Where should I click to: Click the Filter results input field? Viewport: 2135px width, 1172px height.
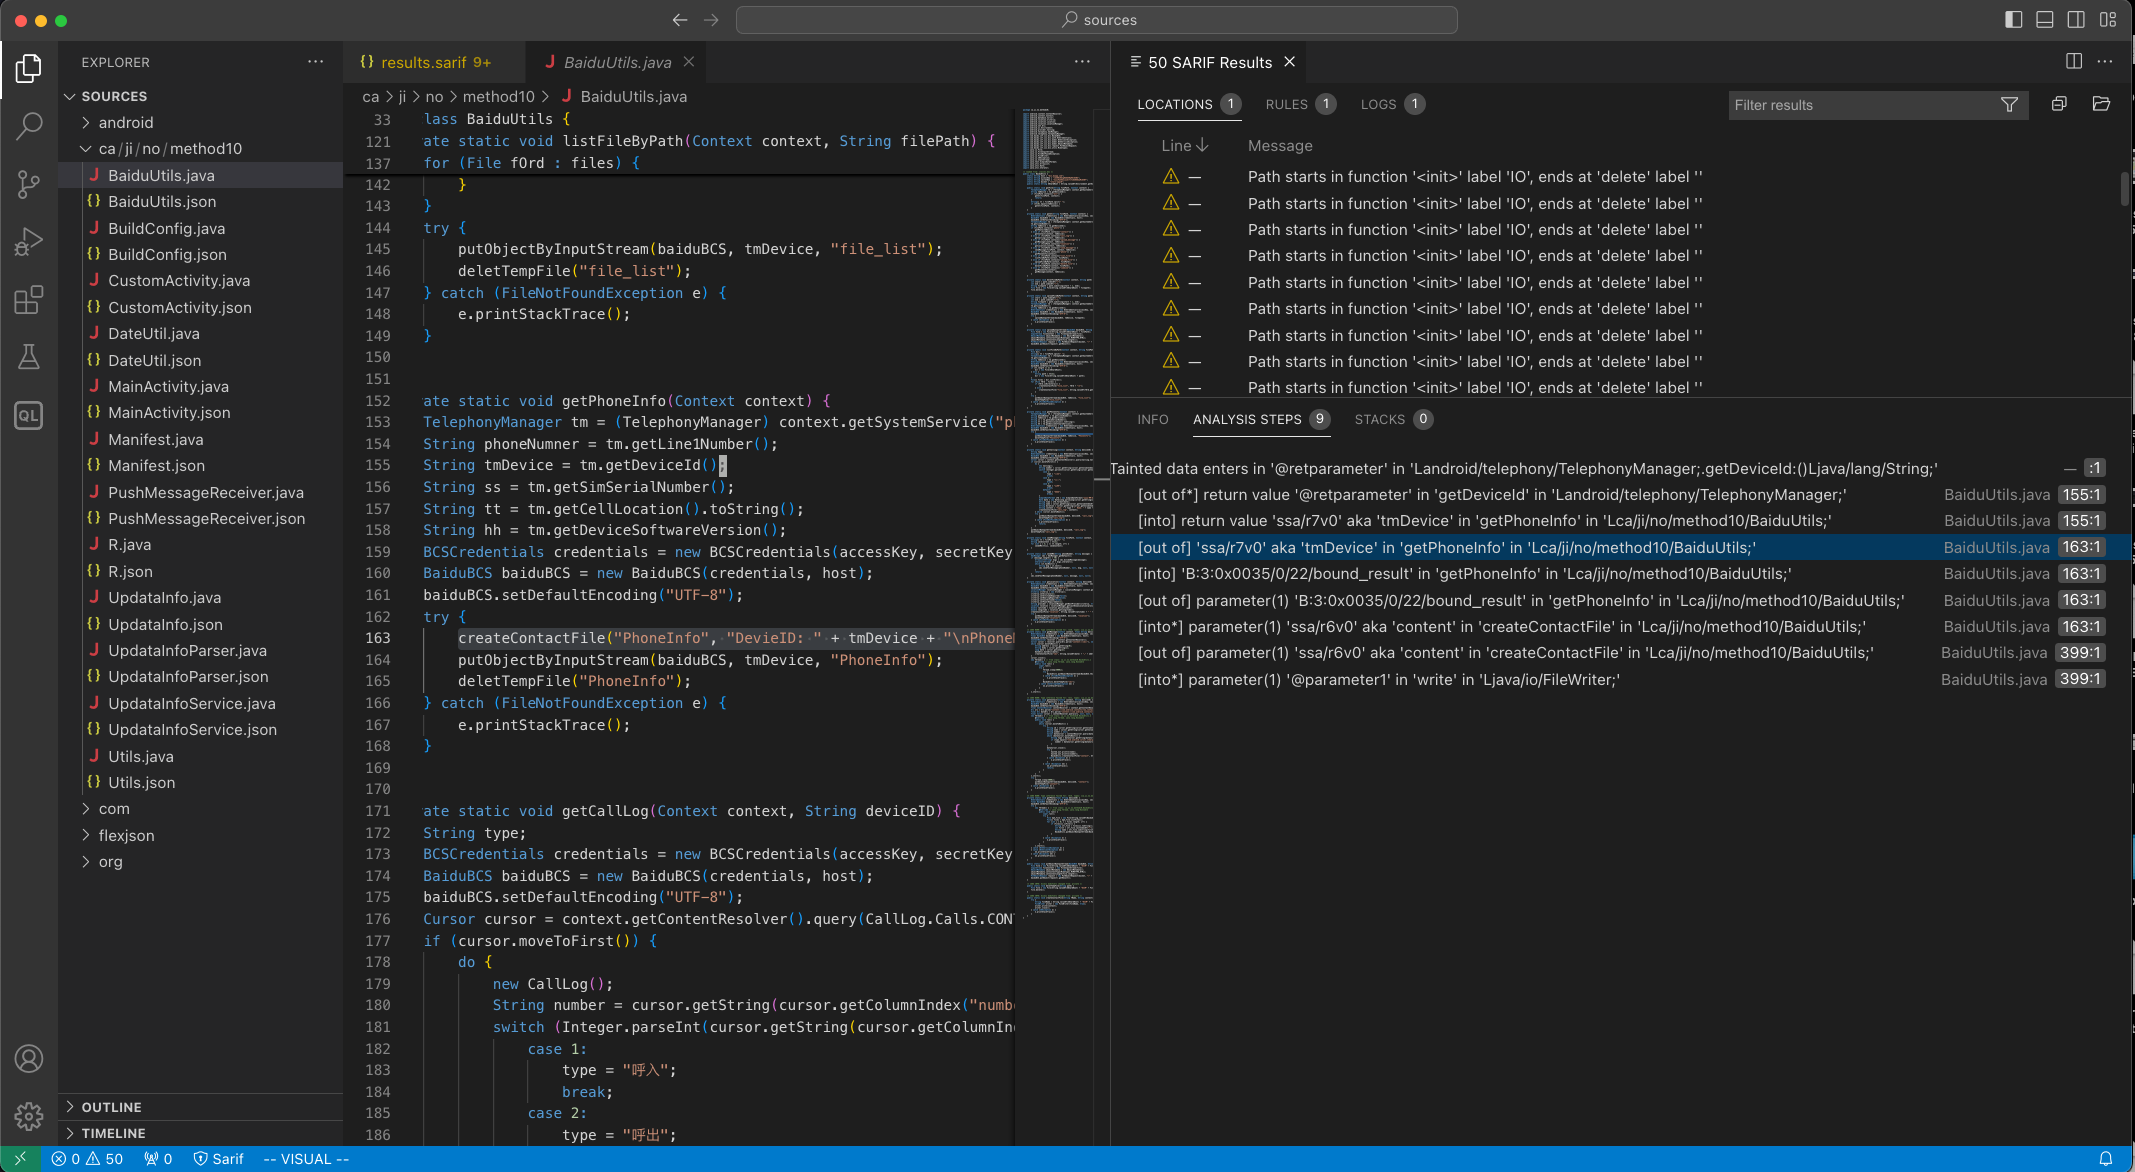[1862, 105]
